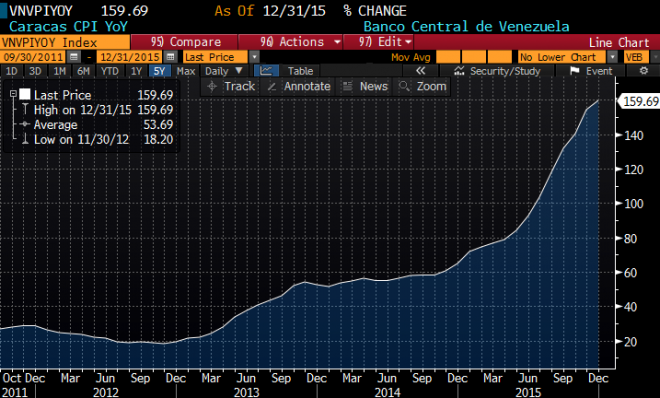Open the Event flag button
The image size is (660, 398).
591,71
